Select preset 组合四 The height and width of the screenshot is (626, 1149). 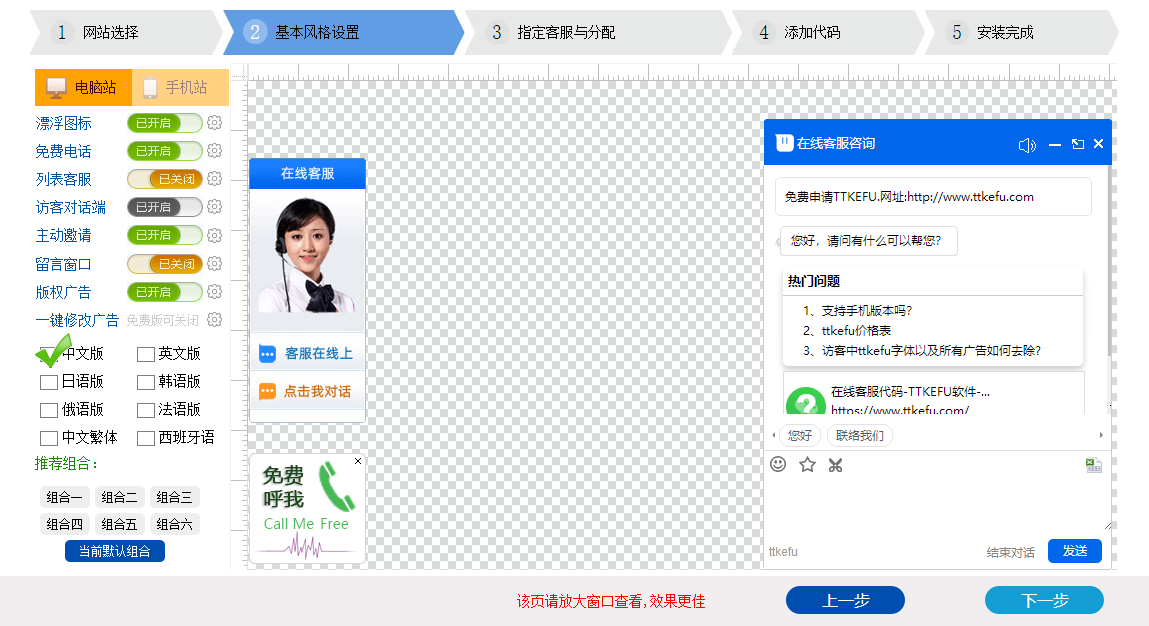64,524
